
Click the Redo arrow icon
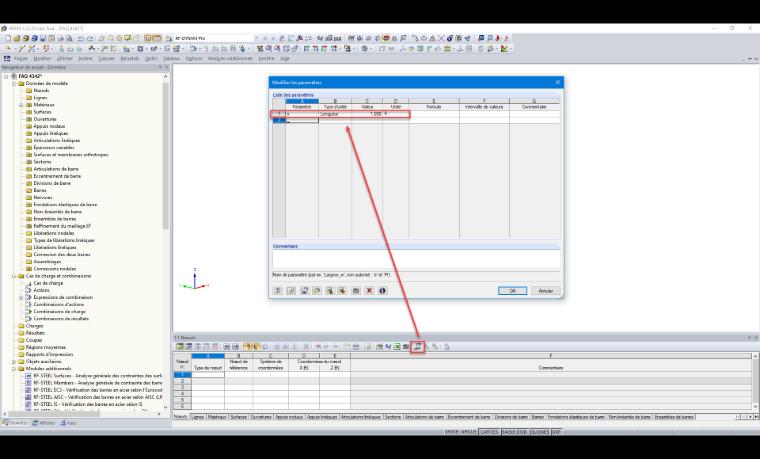point(91,38)
